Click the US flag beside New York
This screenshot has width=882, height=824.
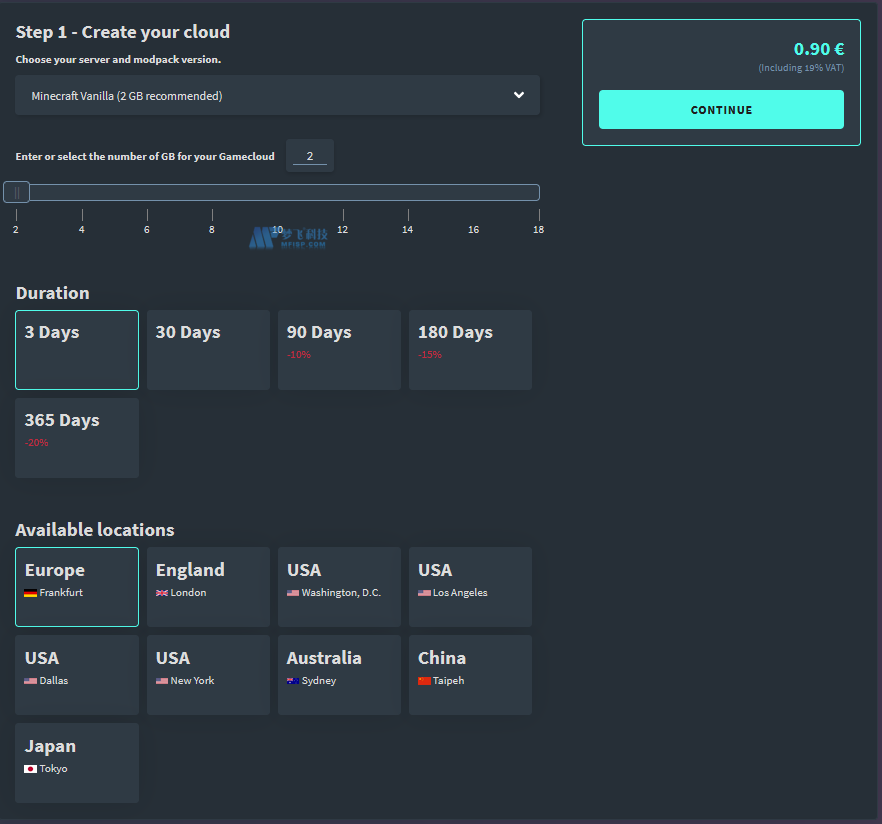tap(162, 681)
